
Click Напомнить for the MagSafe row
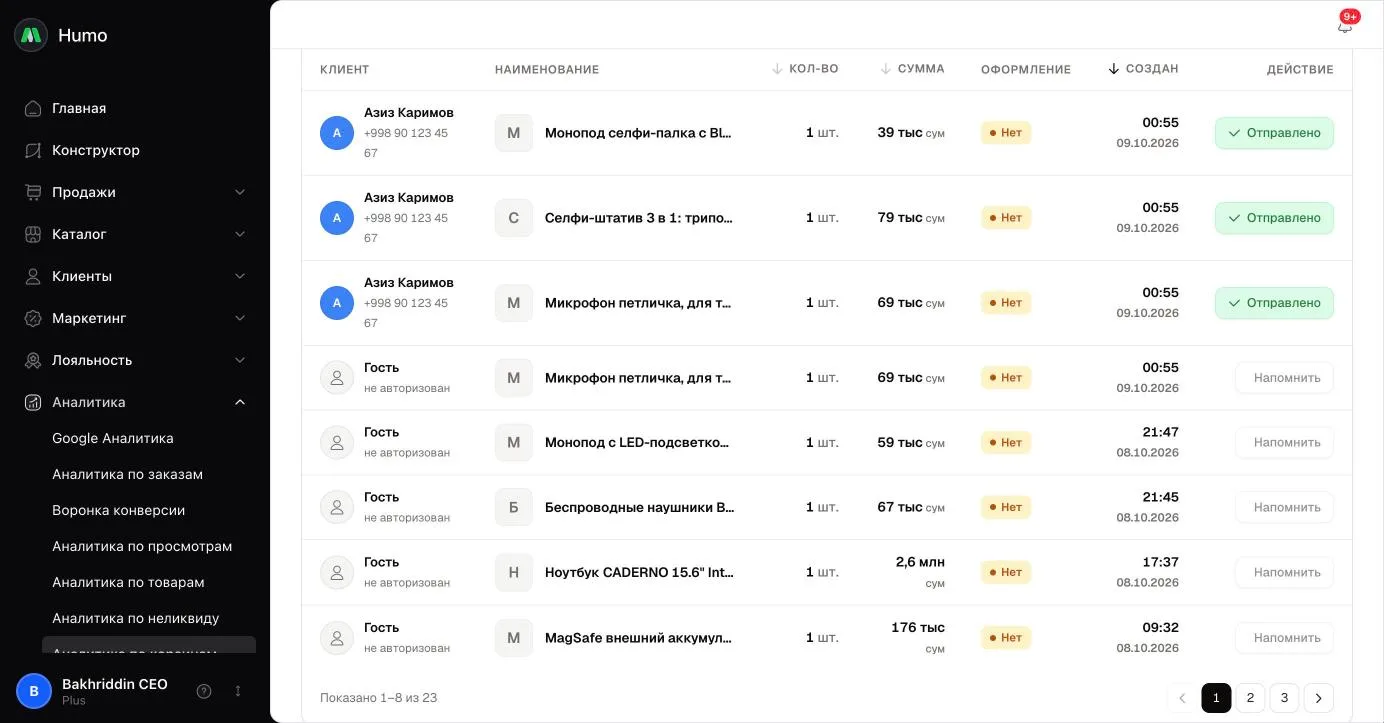click(1284, 638)
